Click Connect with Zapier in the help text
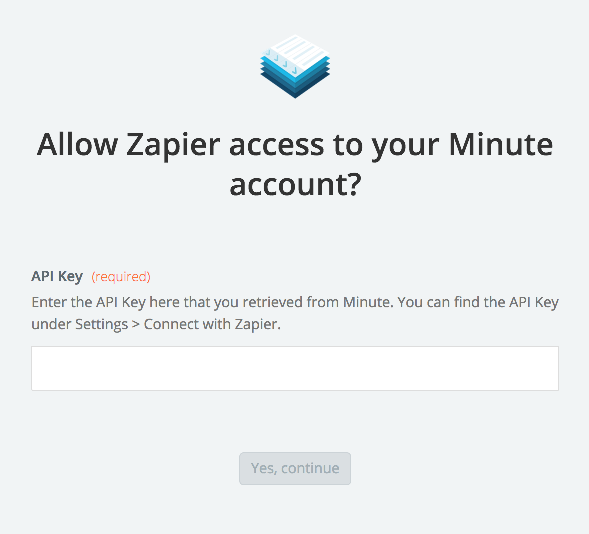The width and height of the screenshot is (589, 534). point(212,324)
